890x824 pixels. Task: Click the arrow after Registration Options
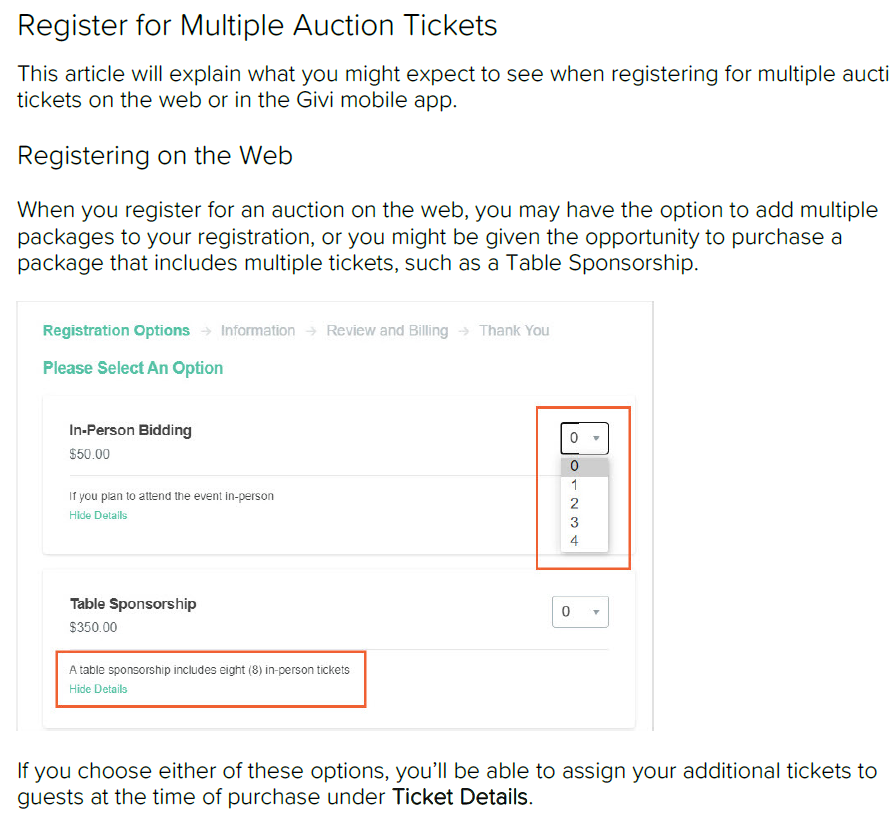tap(205, 331)
